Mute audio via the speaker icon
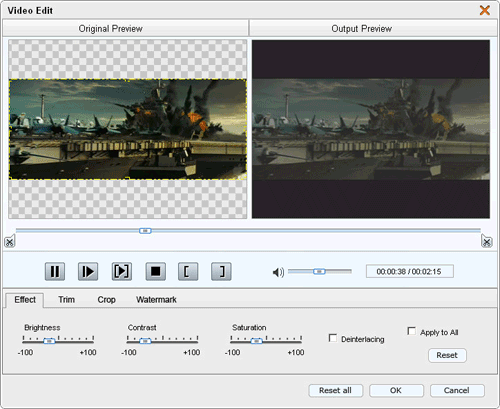The width and height of the screenshot is (500, 409). (278, 272)
